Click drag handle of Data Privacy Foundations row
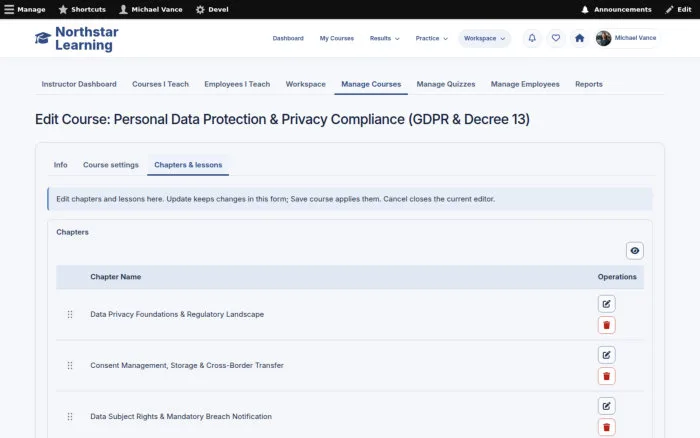Viewport: 700px width, 438px height. (x=70, y=314)
